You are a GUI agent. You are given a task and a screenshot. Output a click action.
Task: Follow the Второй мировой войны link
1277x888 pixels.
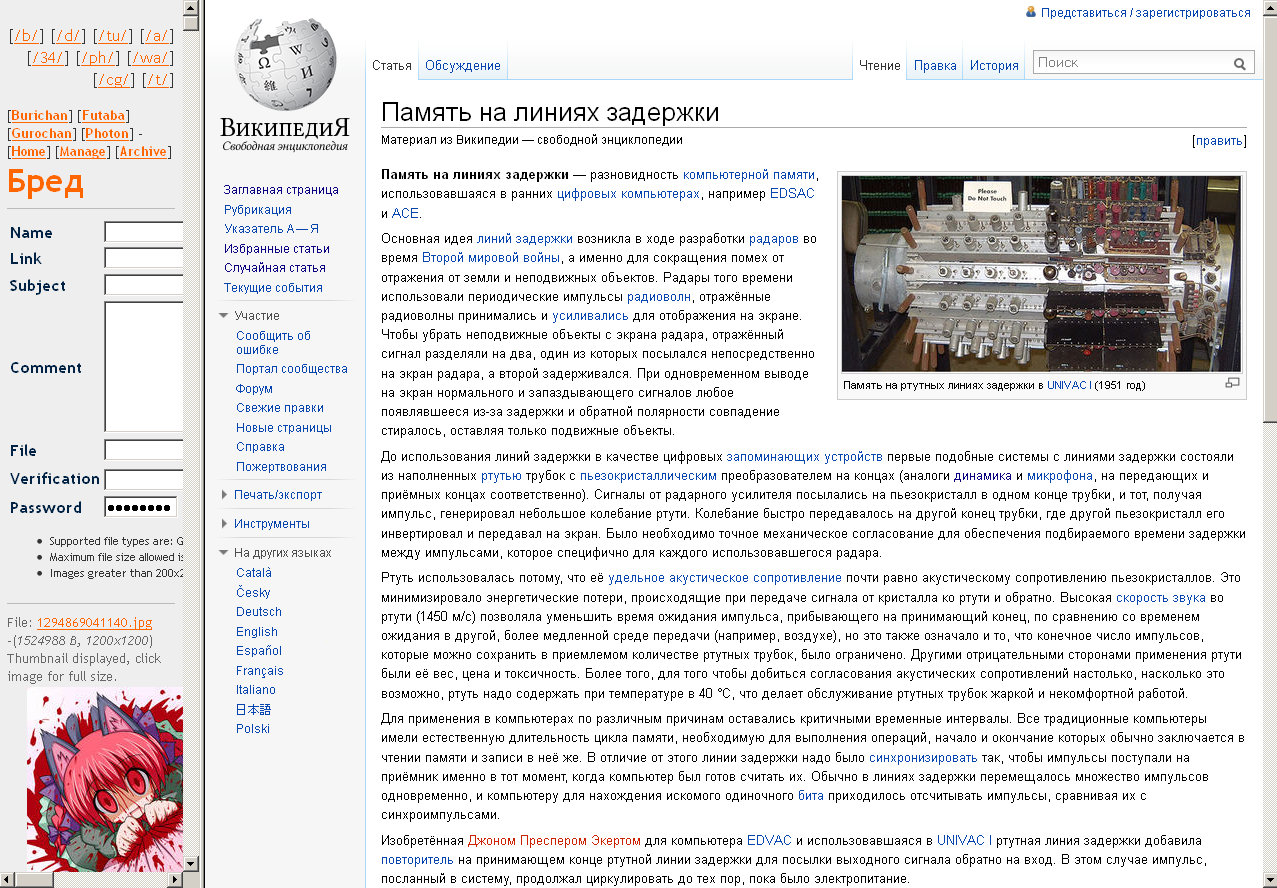coord(491,258)
